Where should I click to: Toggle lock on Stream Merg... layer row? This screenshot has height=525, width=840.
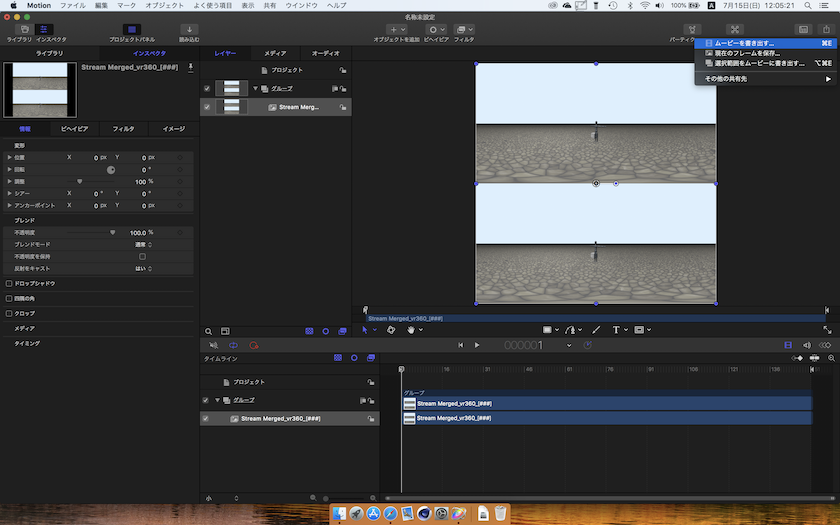click(x=342, y=107)
